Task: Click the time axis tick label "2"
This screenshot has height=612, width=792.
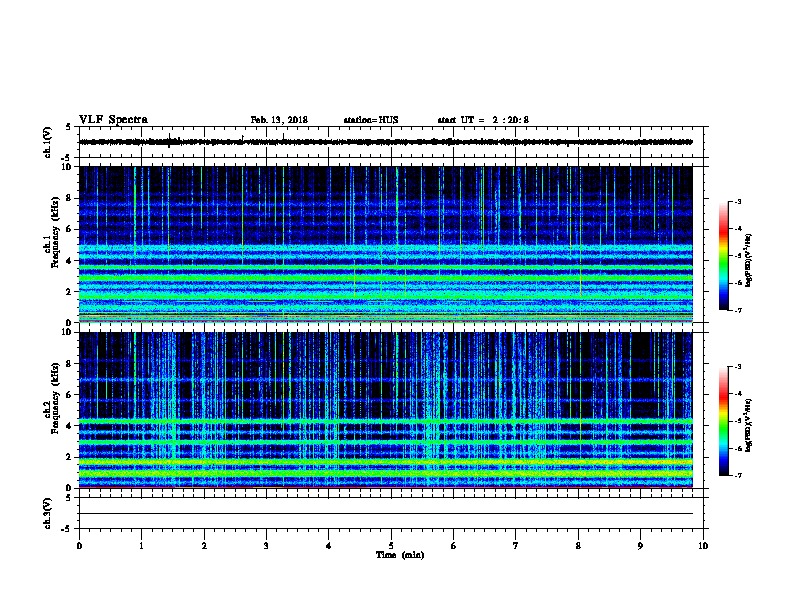Action: (x=204, y=546)
